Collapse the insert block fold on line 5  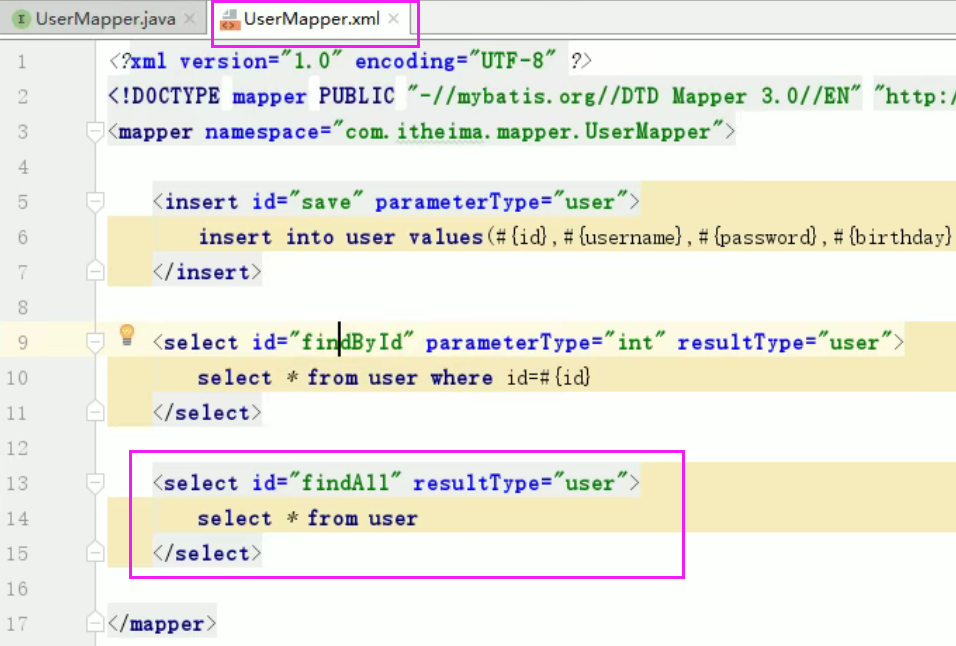[95, 202]
